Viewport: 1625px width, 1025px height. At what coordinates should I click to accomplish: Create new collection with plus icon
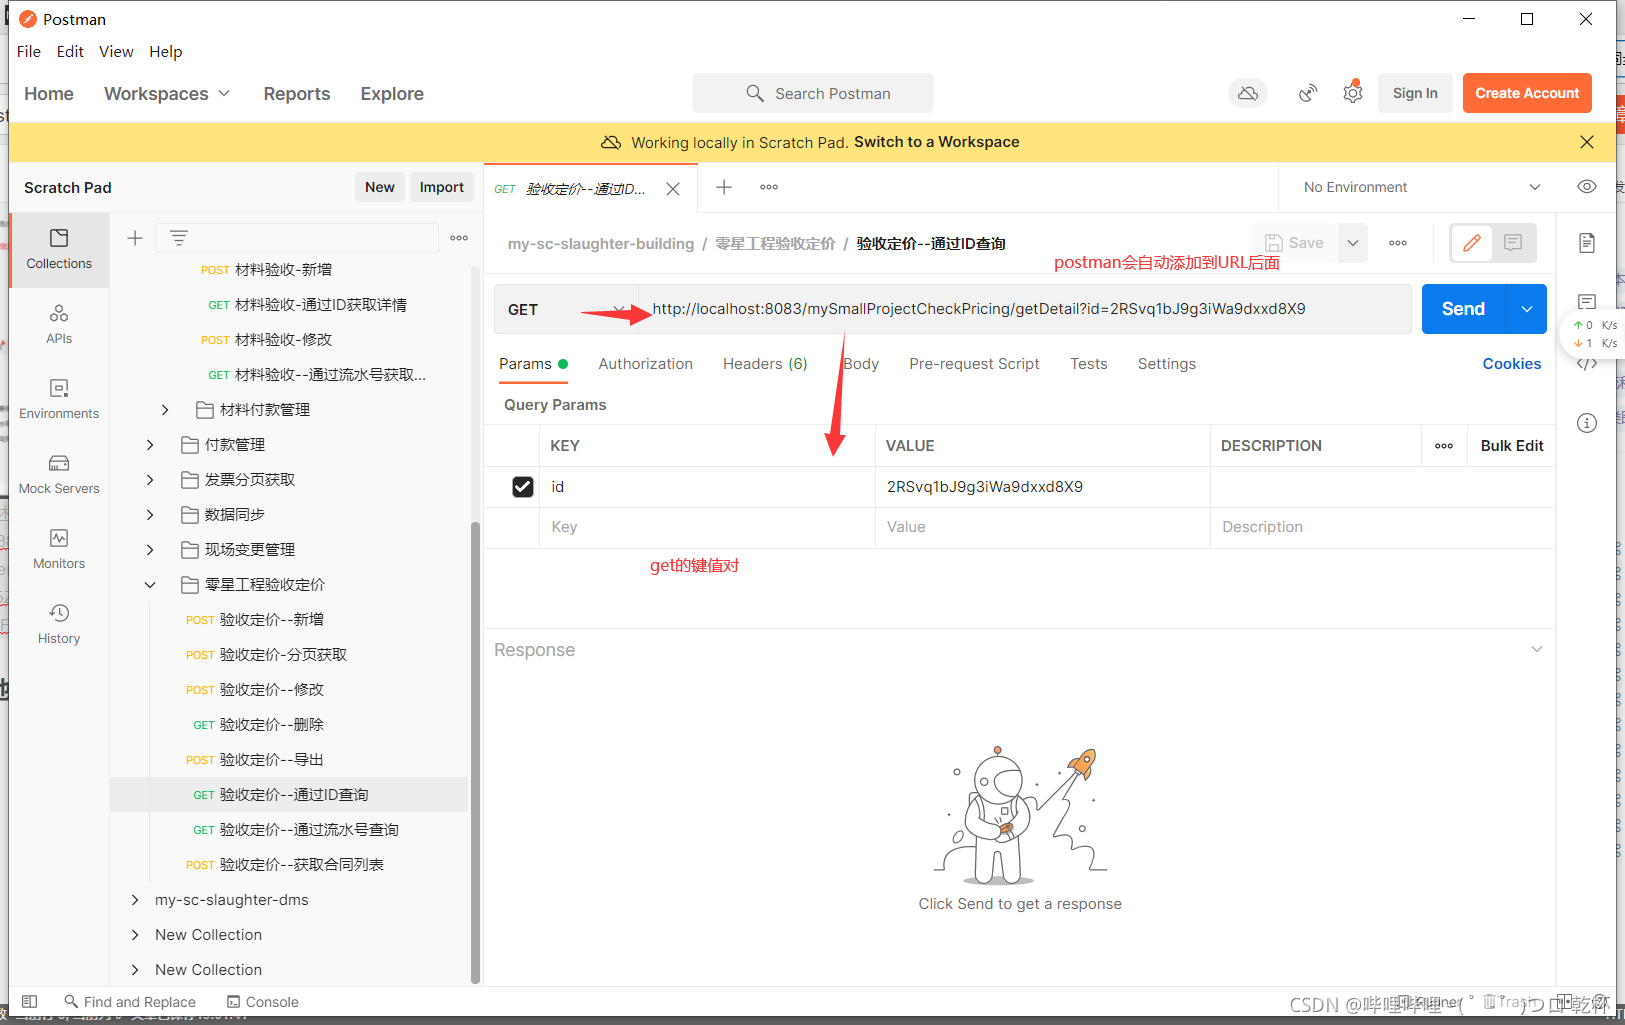tap(135, 238)
